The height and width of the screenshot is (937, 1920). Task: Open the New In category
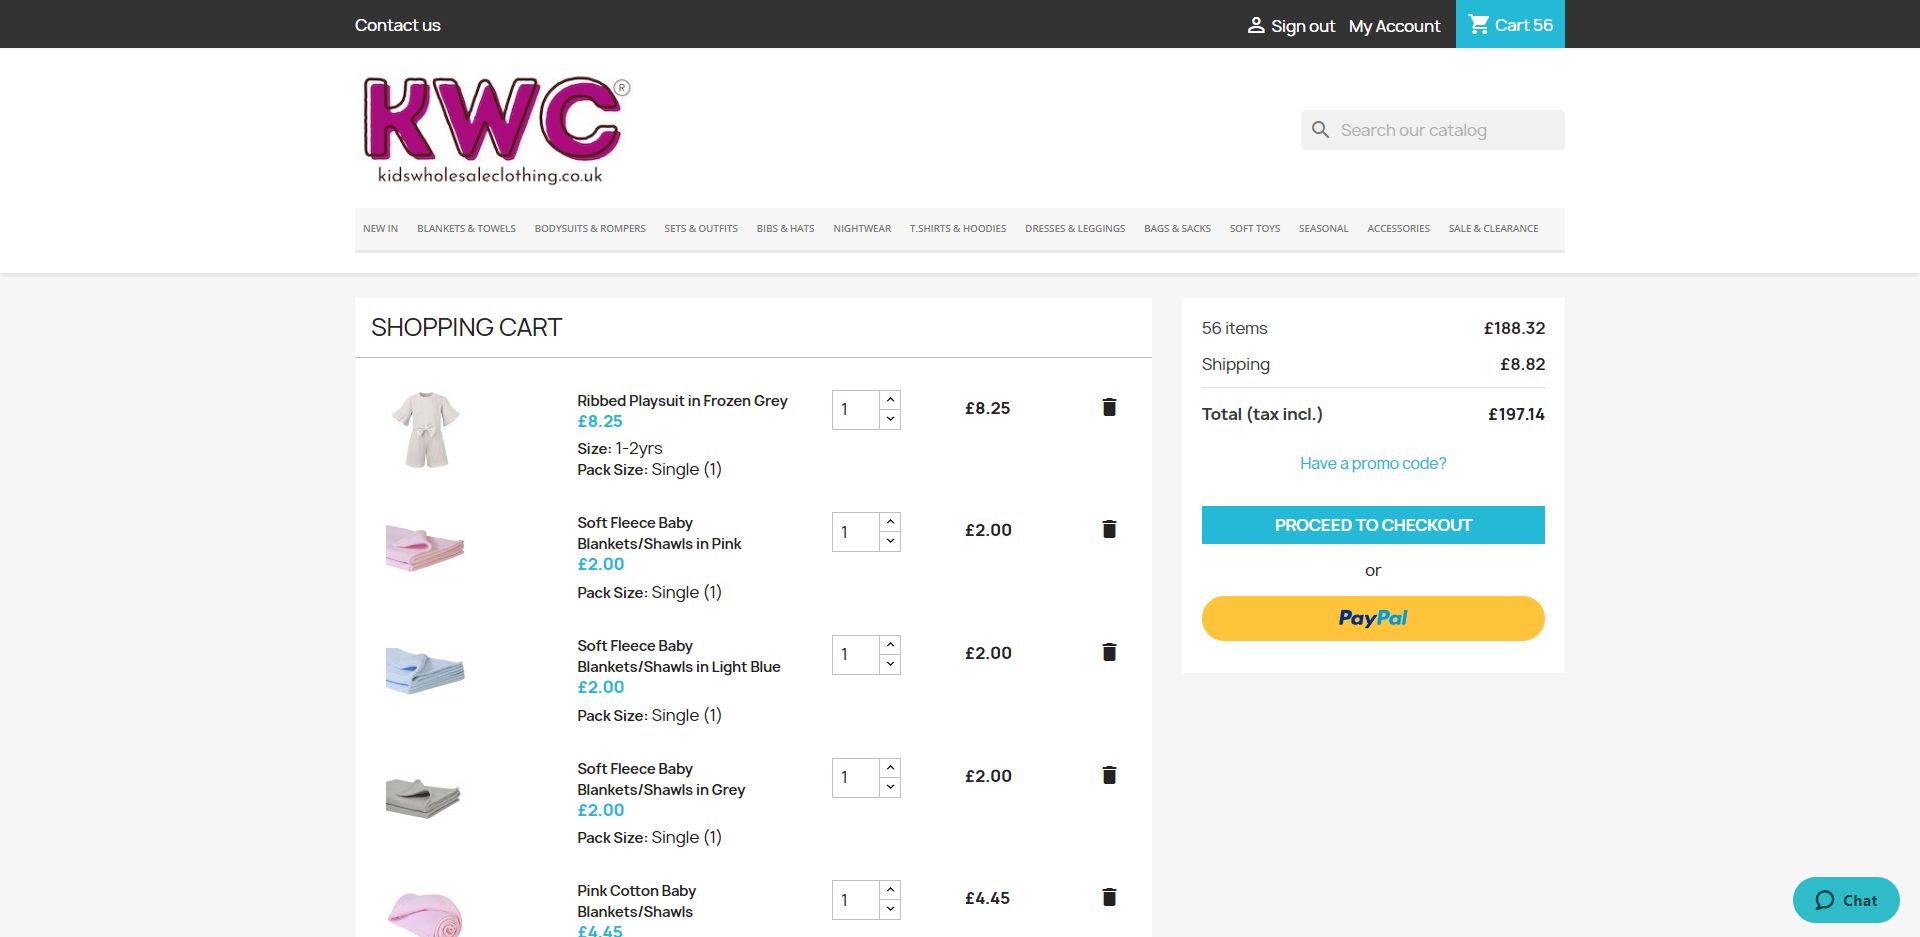[380, 229]
